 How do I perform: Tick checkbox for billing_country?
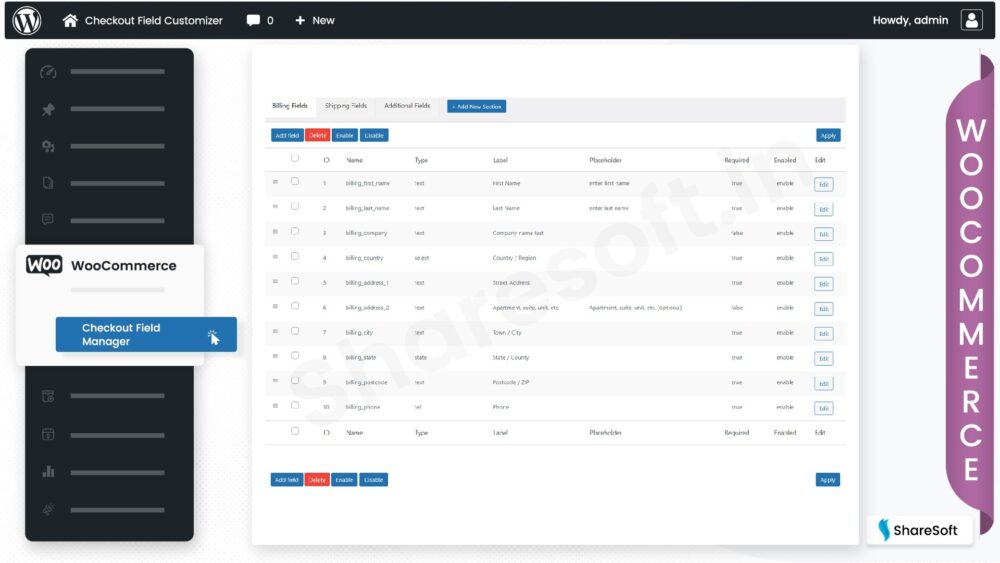(x=295, y=256)
